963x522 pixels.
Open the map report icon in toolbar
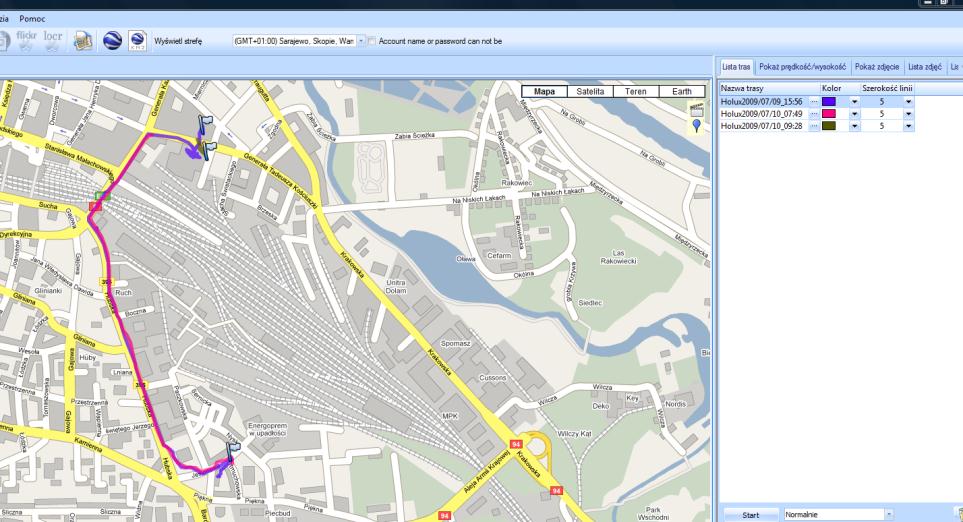pyautogui.click(x=83, y=41)
